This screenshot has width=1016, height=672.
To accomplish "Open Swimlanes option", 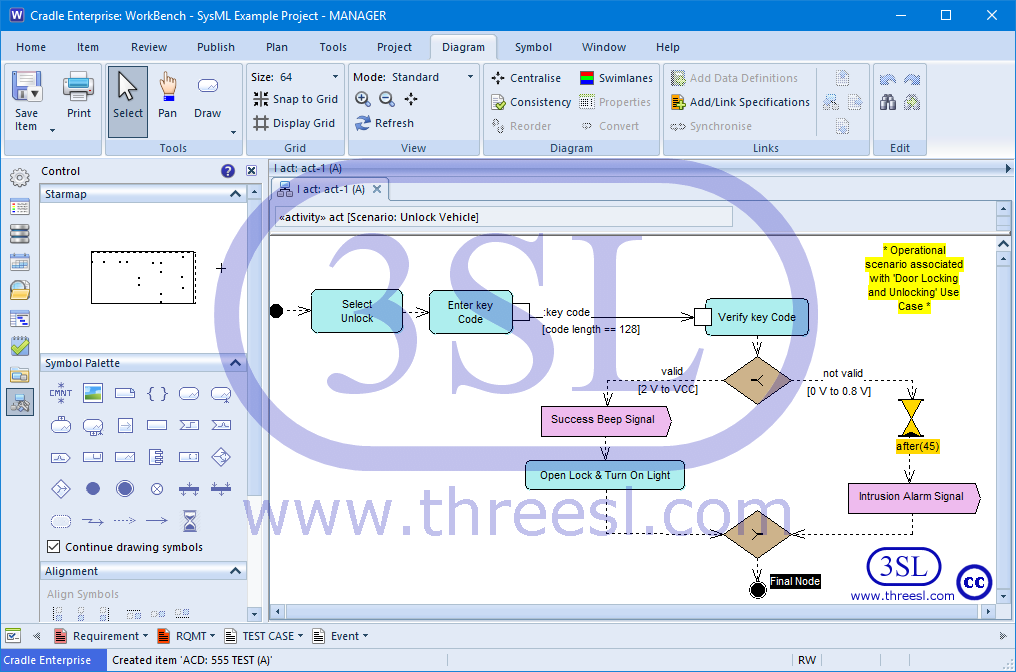I will pos(616,78).
